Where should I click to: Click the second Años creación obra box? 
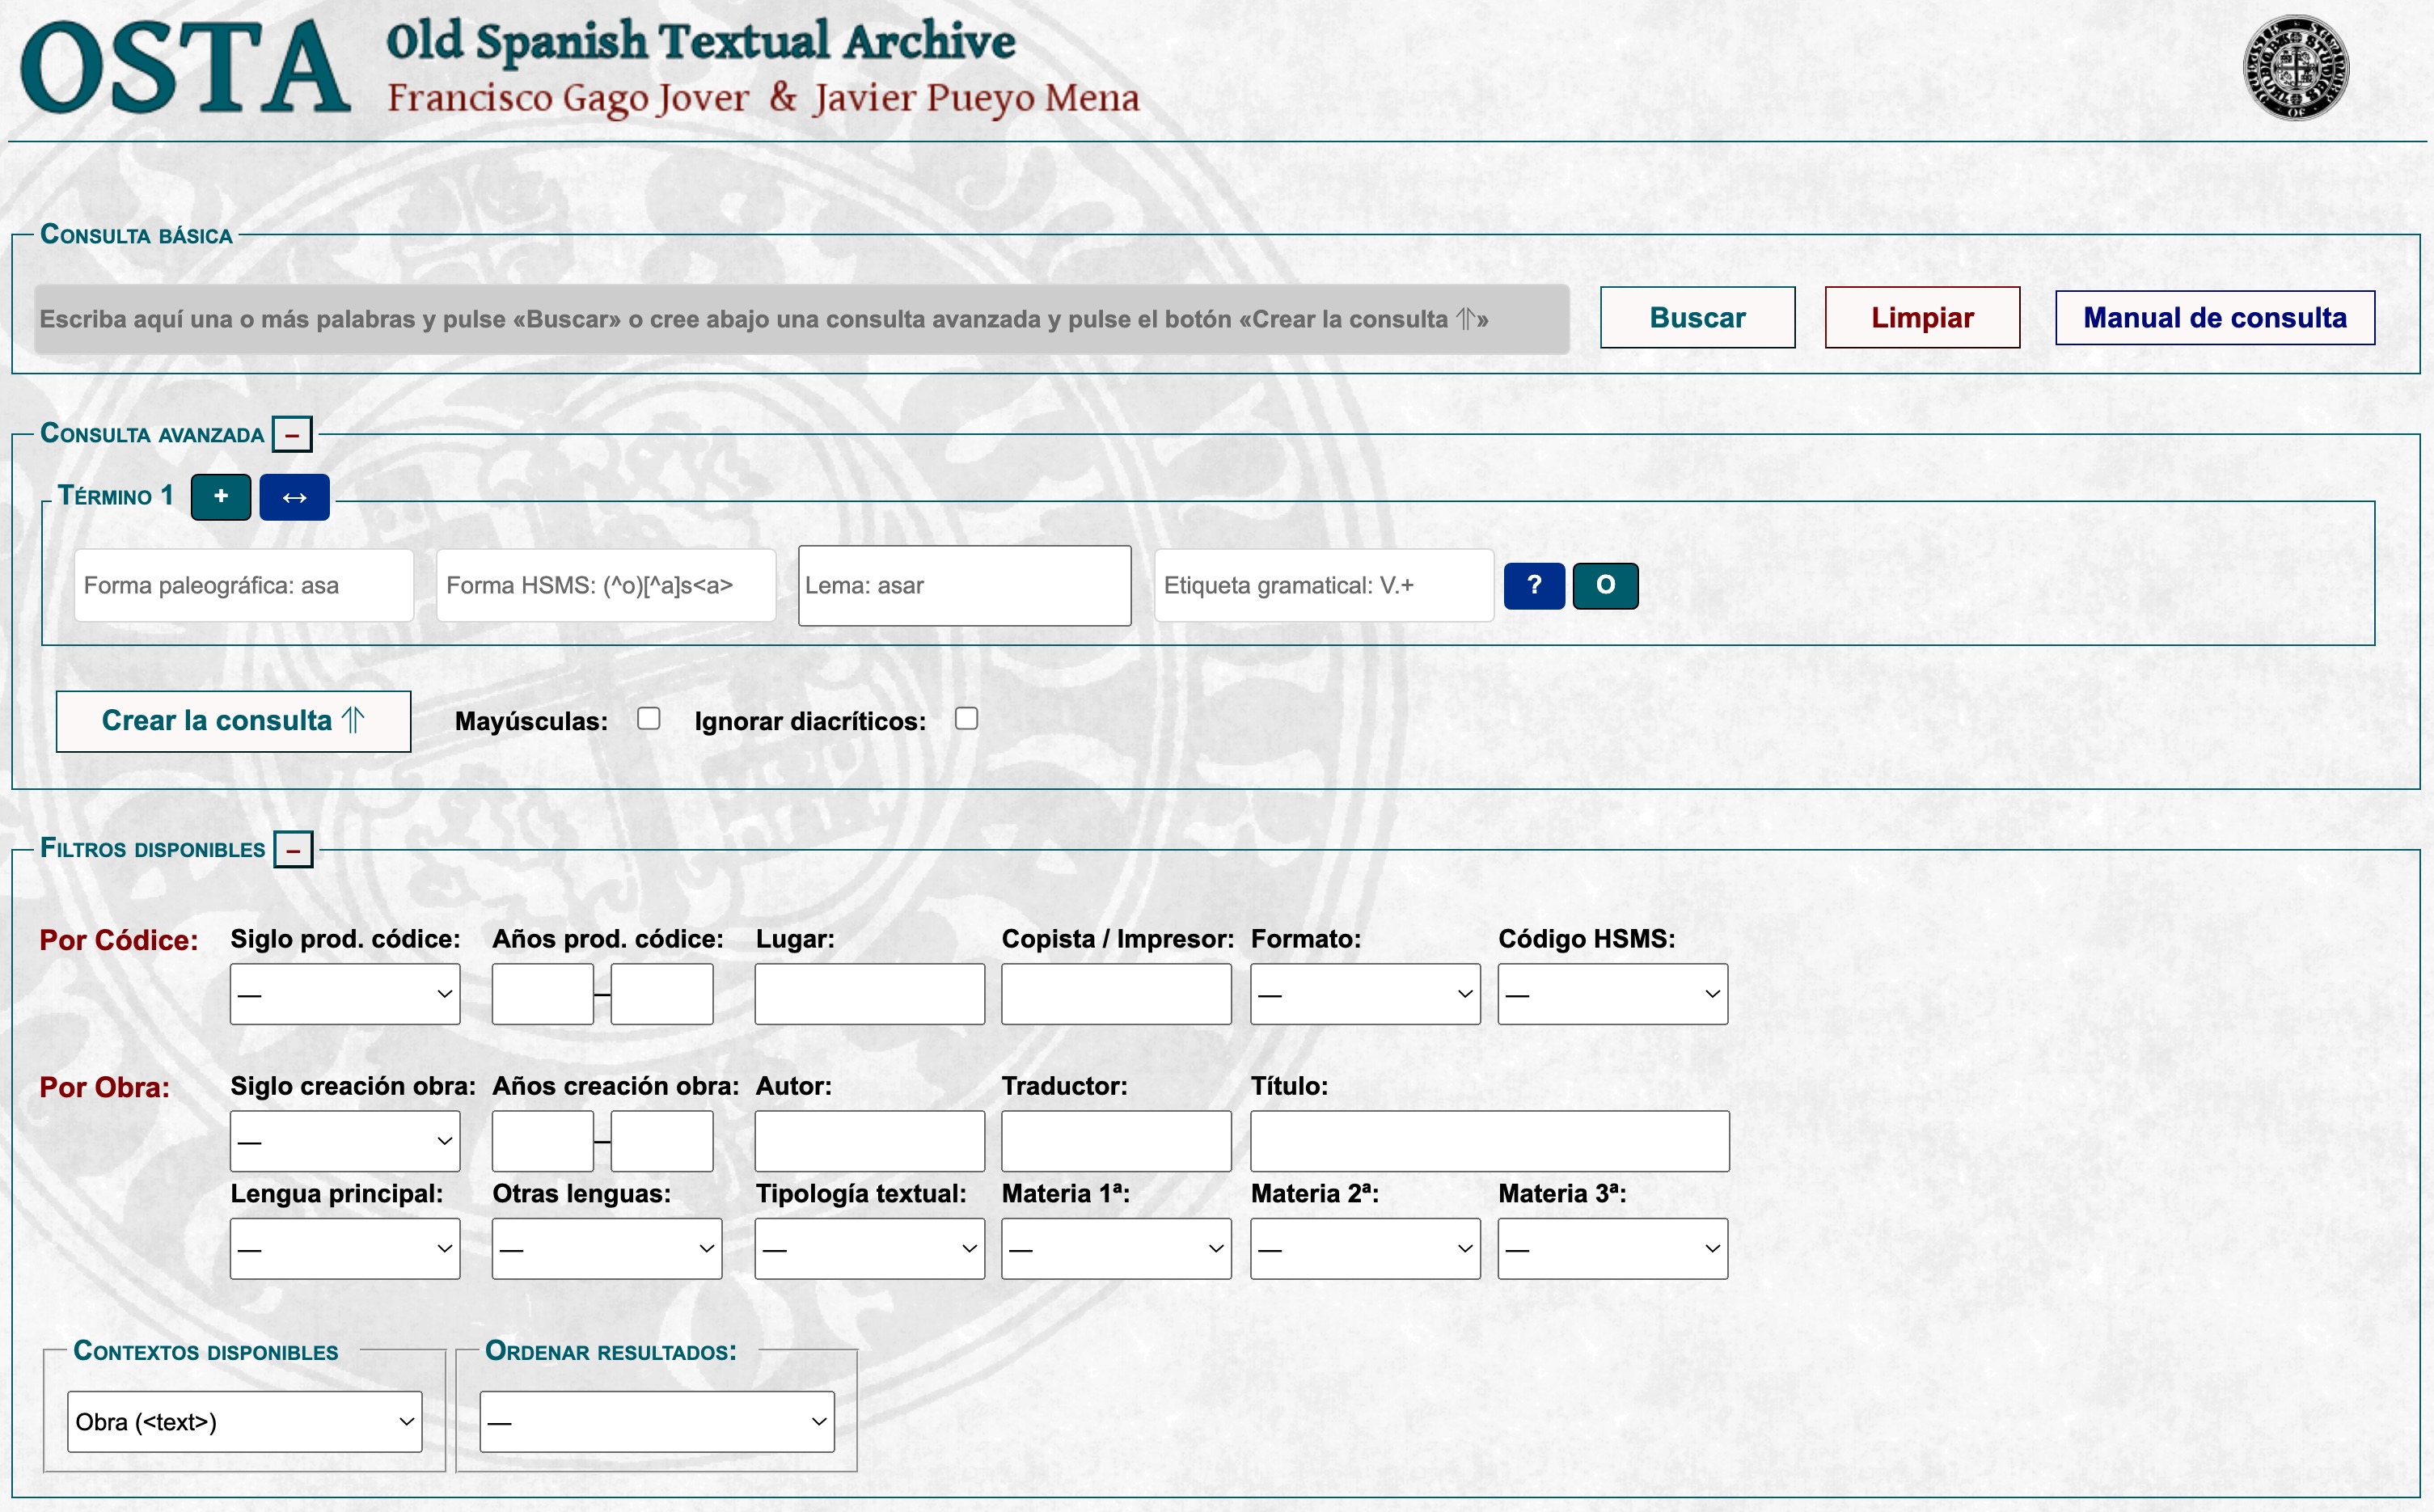pos(662,1141)
